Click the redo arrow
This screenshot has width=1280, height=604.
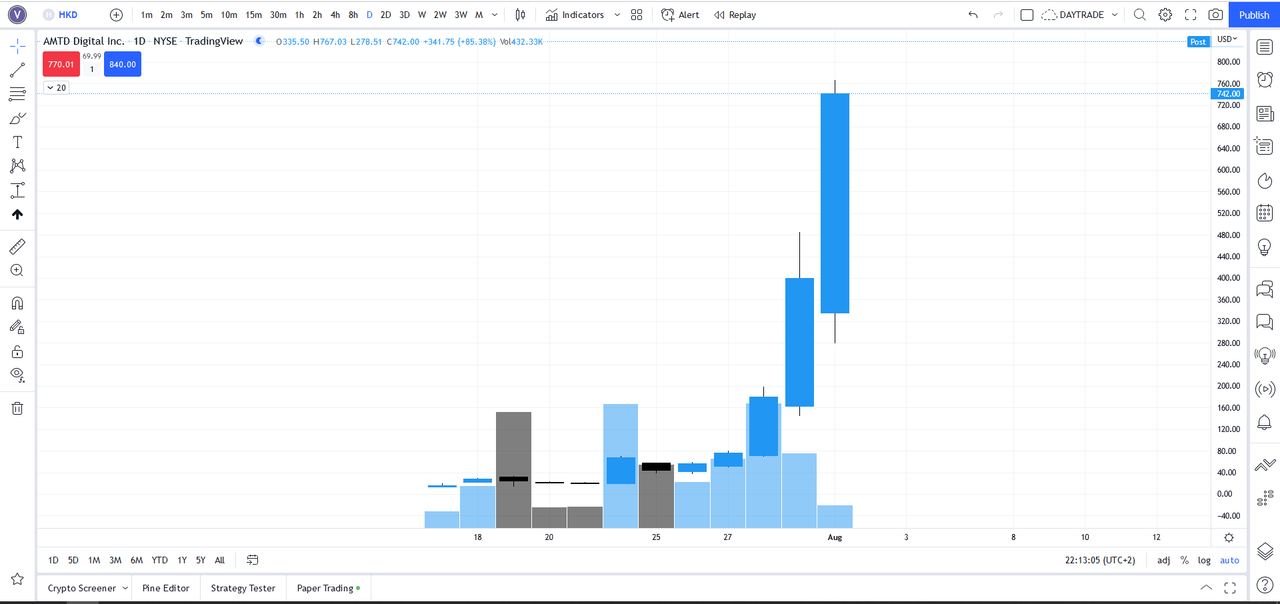click(998, 15)
